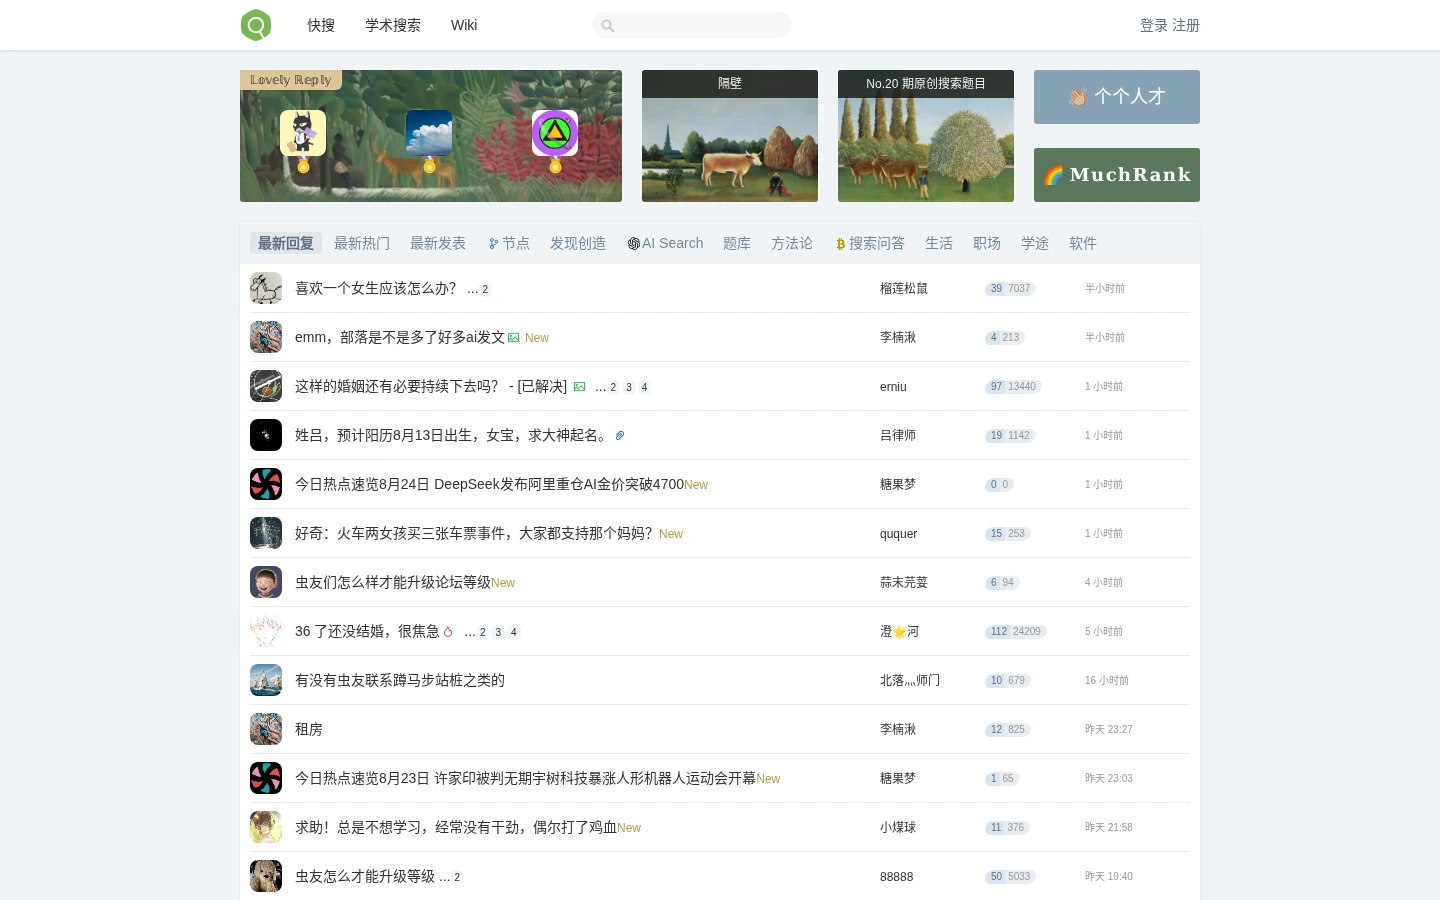Open the 学途 tab
The image size is (1440, 900).
click(1035, 243)
